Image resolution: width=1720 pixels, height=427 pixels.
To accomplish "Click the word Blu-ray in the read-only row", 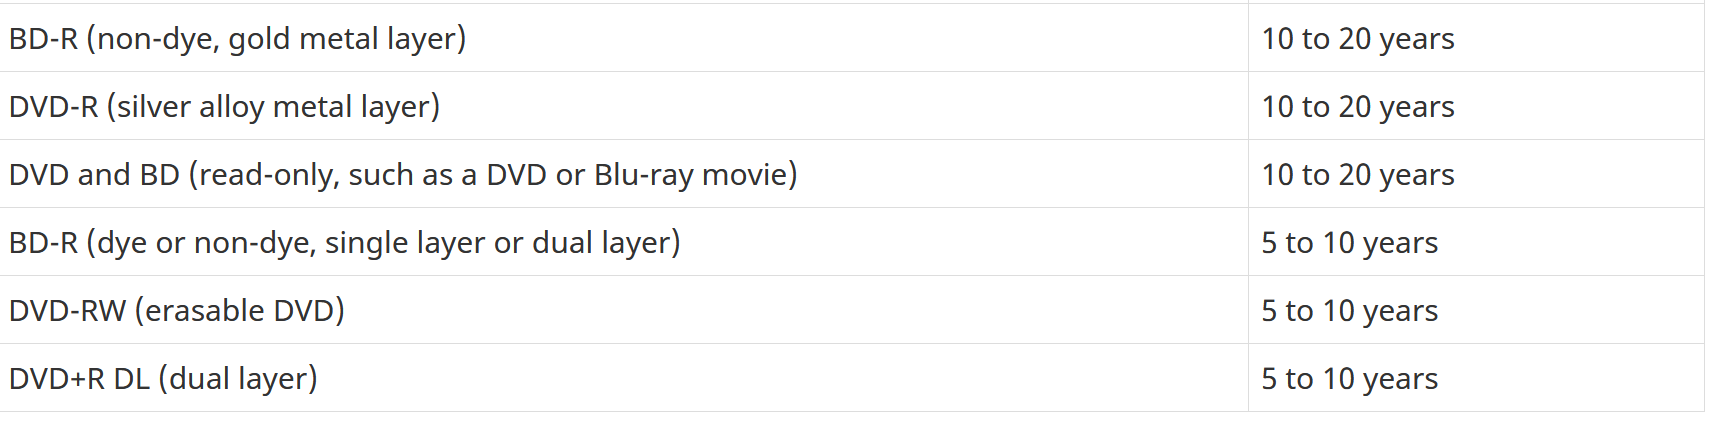I will click(x=644, y=175).
